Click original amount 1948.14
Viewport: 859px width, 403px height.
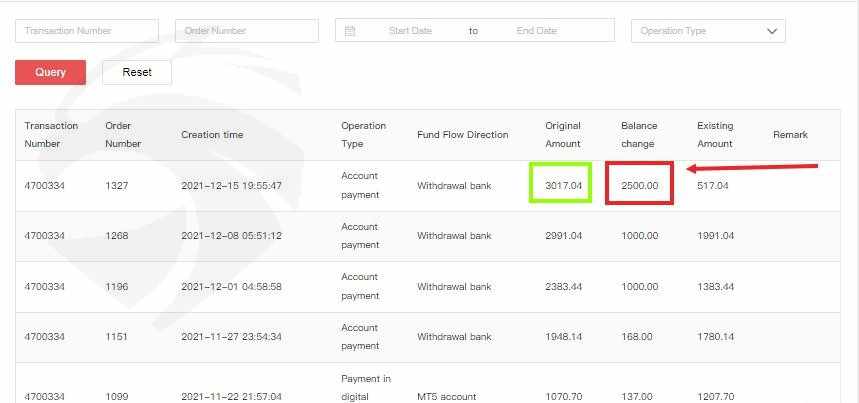pyautogui.click(x=563, y=337)
